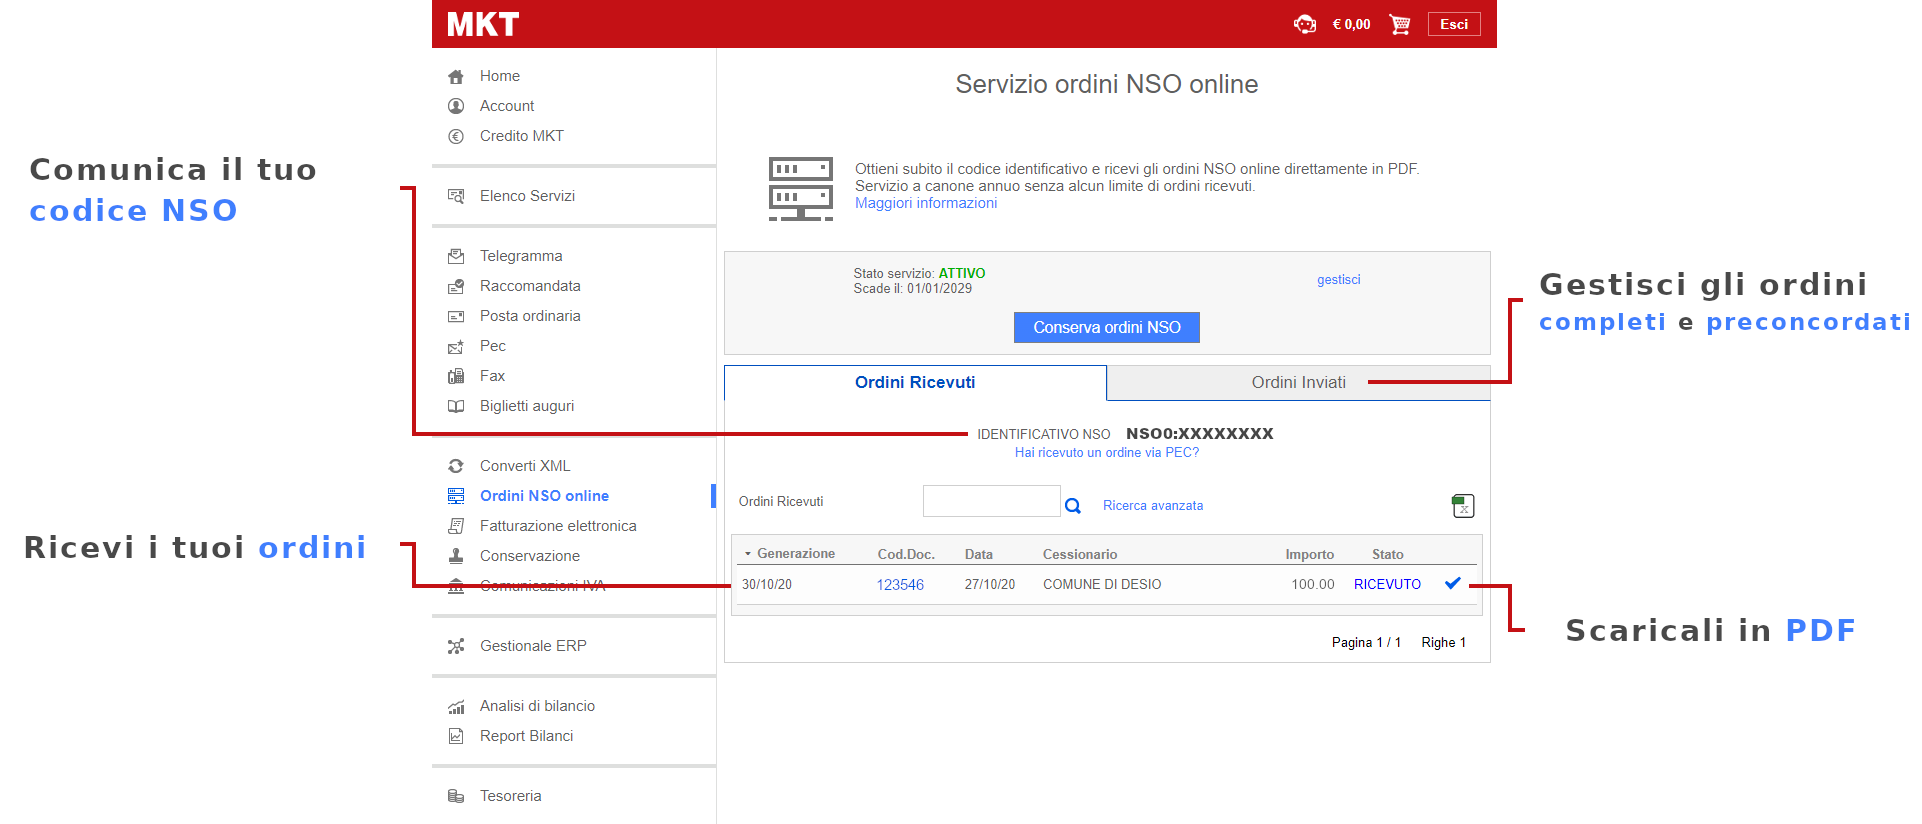Click the Gestionale ERP network icon
Viewport: 1922px width, 824px height.
coord(456,646)
